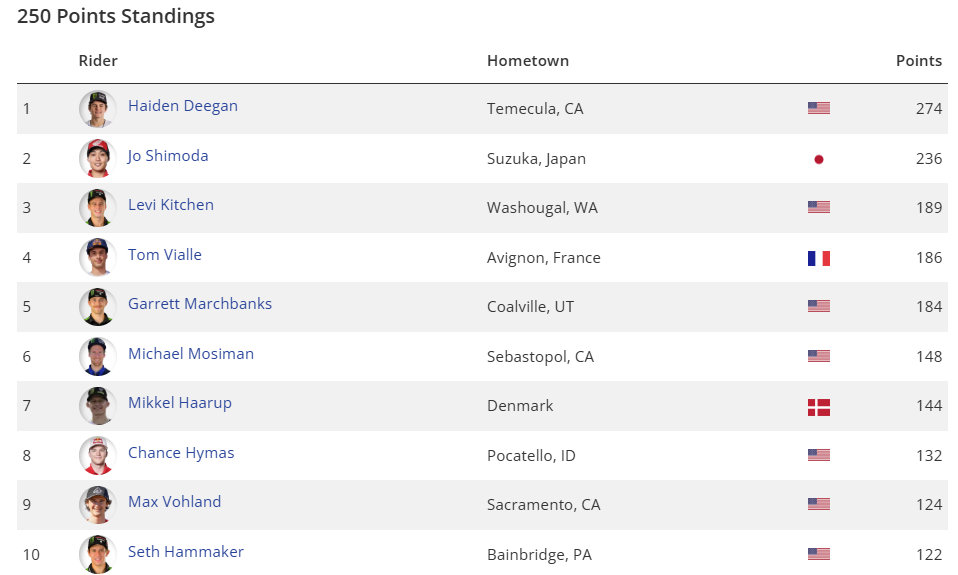
Task: Click the US flag in Haiden Deegan's row
Action: (x=819, y=108)
